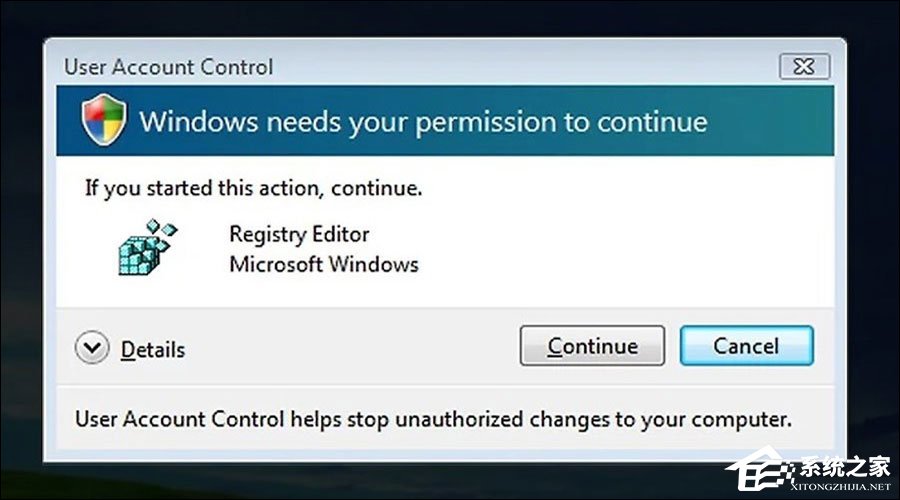This screenshot has height=500, width=900.
Task: Click the colorful UAC security shield icon
Action: [103, 122]
